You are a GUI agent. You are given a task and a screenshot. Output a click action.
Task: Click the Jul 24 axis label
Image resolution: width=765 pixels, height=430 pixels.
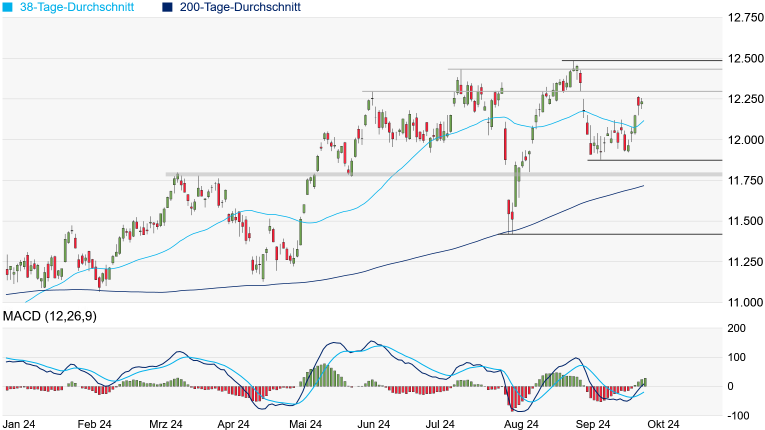pyautogui.click(x=447, y=424)
